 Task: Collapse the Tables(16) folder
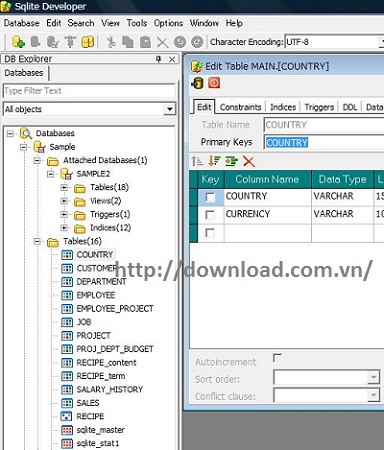[x=37, y=242]
